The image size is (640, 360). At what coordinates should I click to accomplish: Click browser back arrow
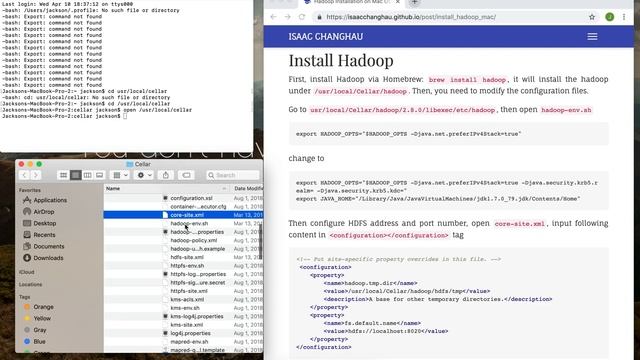coord(273,17)
